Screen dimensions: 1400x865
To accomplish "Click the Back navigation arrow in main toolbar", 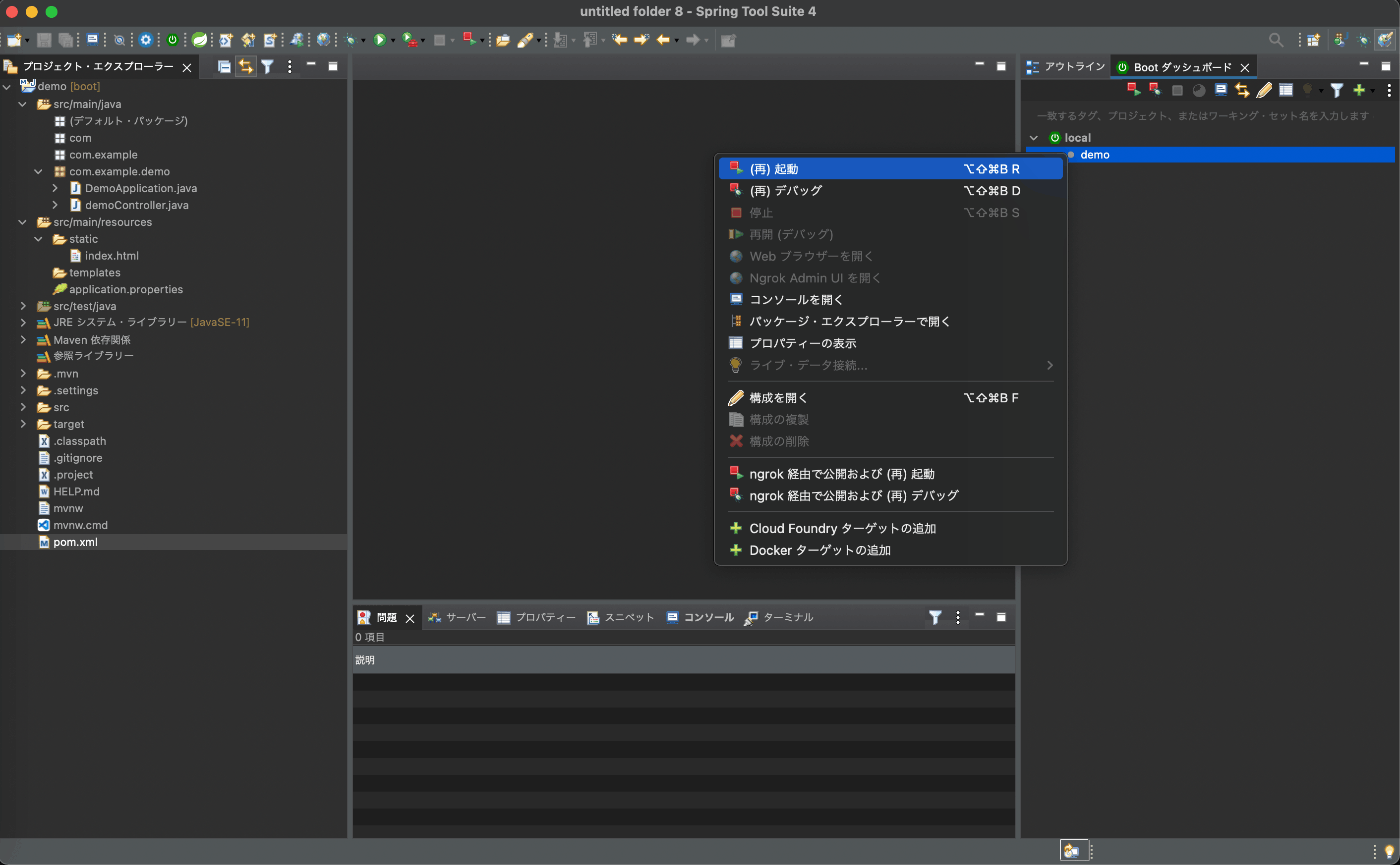I will (662, 40).
